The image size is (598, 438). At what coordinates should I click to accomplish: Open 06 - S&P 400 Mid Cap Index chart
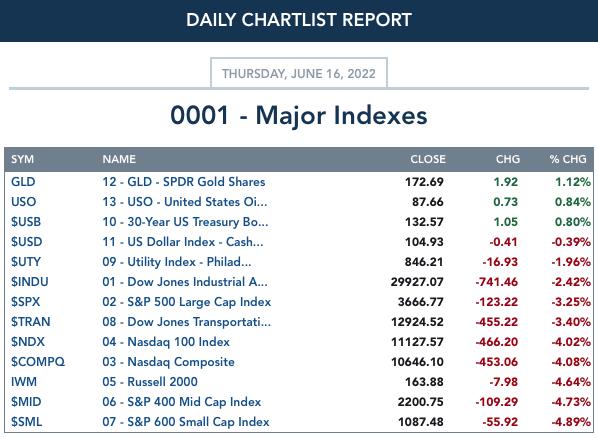coord(182,402)
